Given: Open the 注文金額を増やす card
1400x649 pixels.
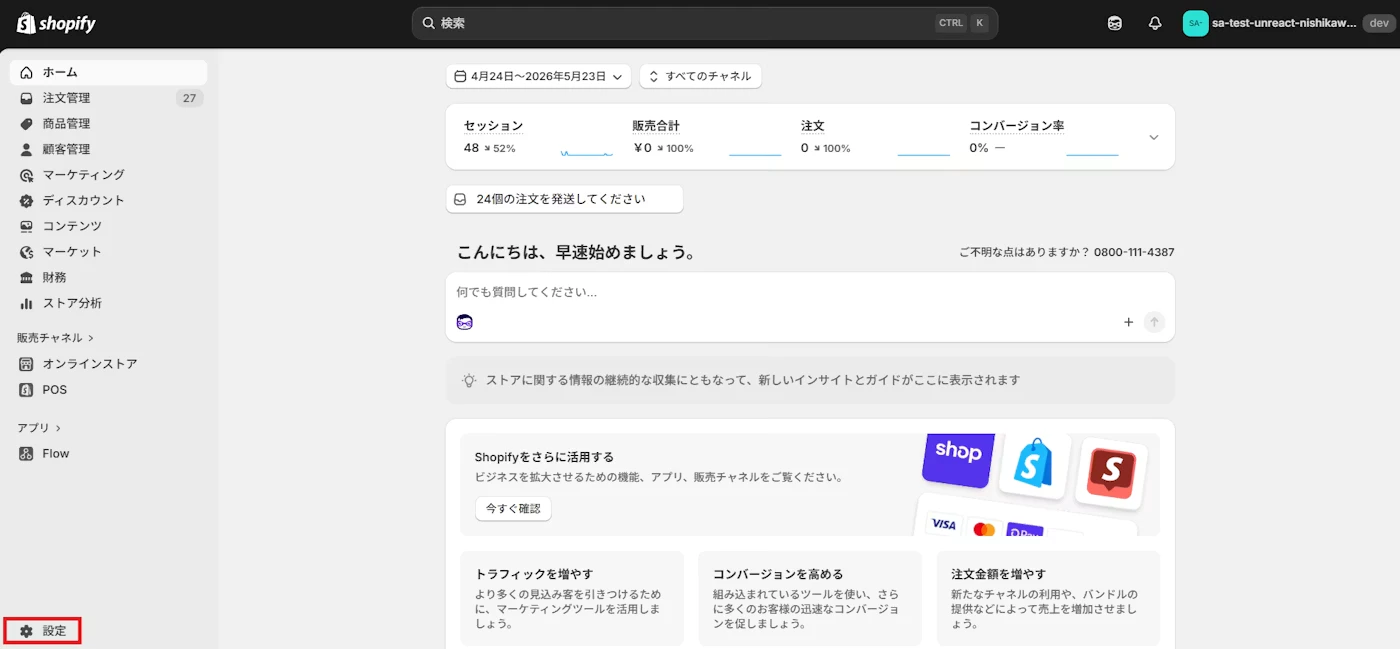Looking at the screenshot, I should point(1048,598).
